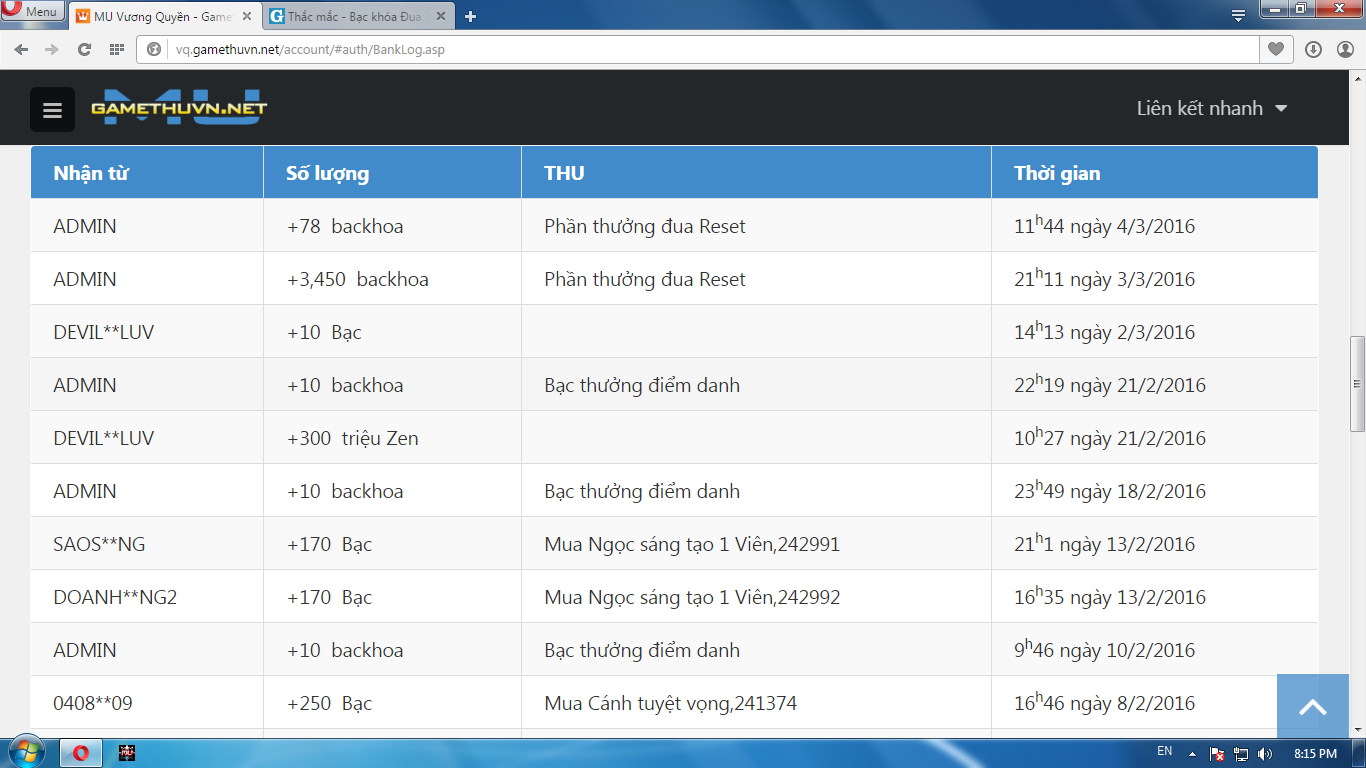The image size is (1366, 768).
Task: Expand the Liên kết nhanh dropdown
Action: pos(1211,108)
